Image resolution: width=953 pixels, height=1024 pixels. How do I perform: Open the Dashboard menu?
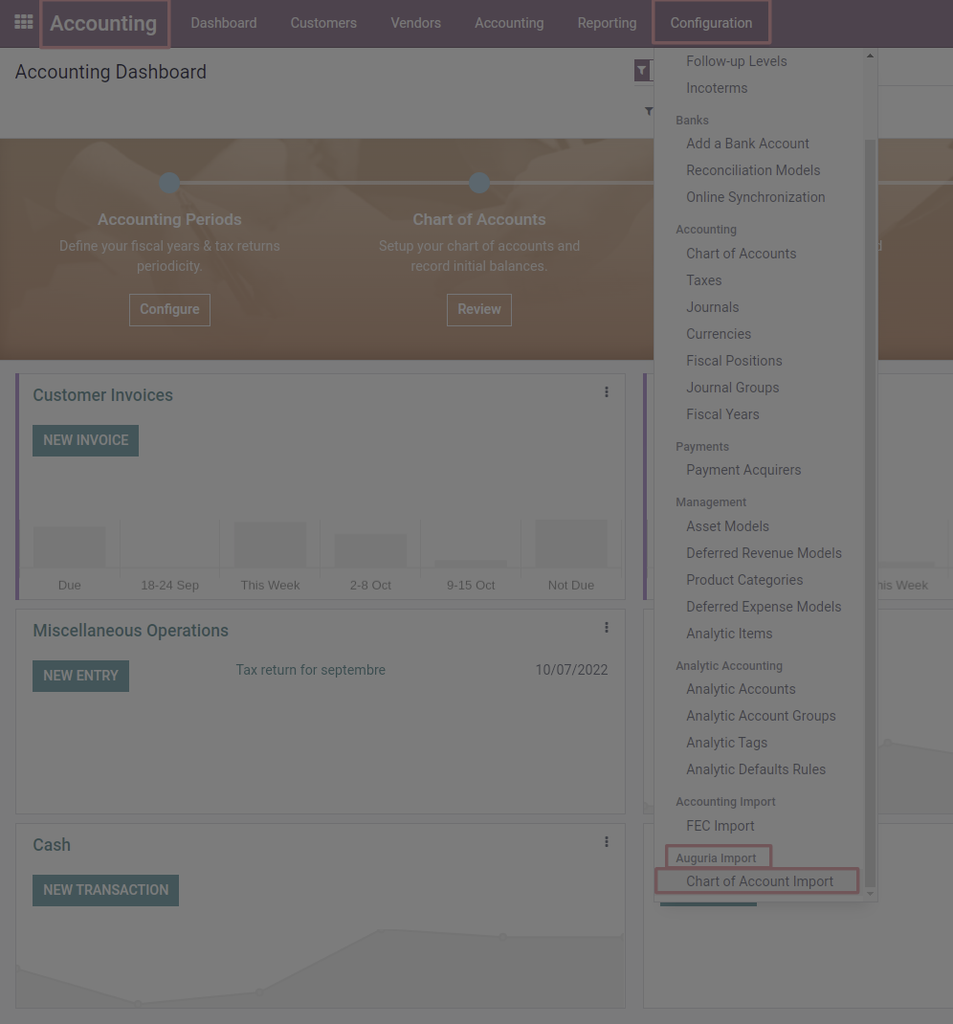point(223,23)
